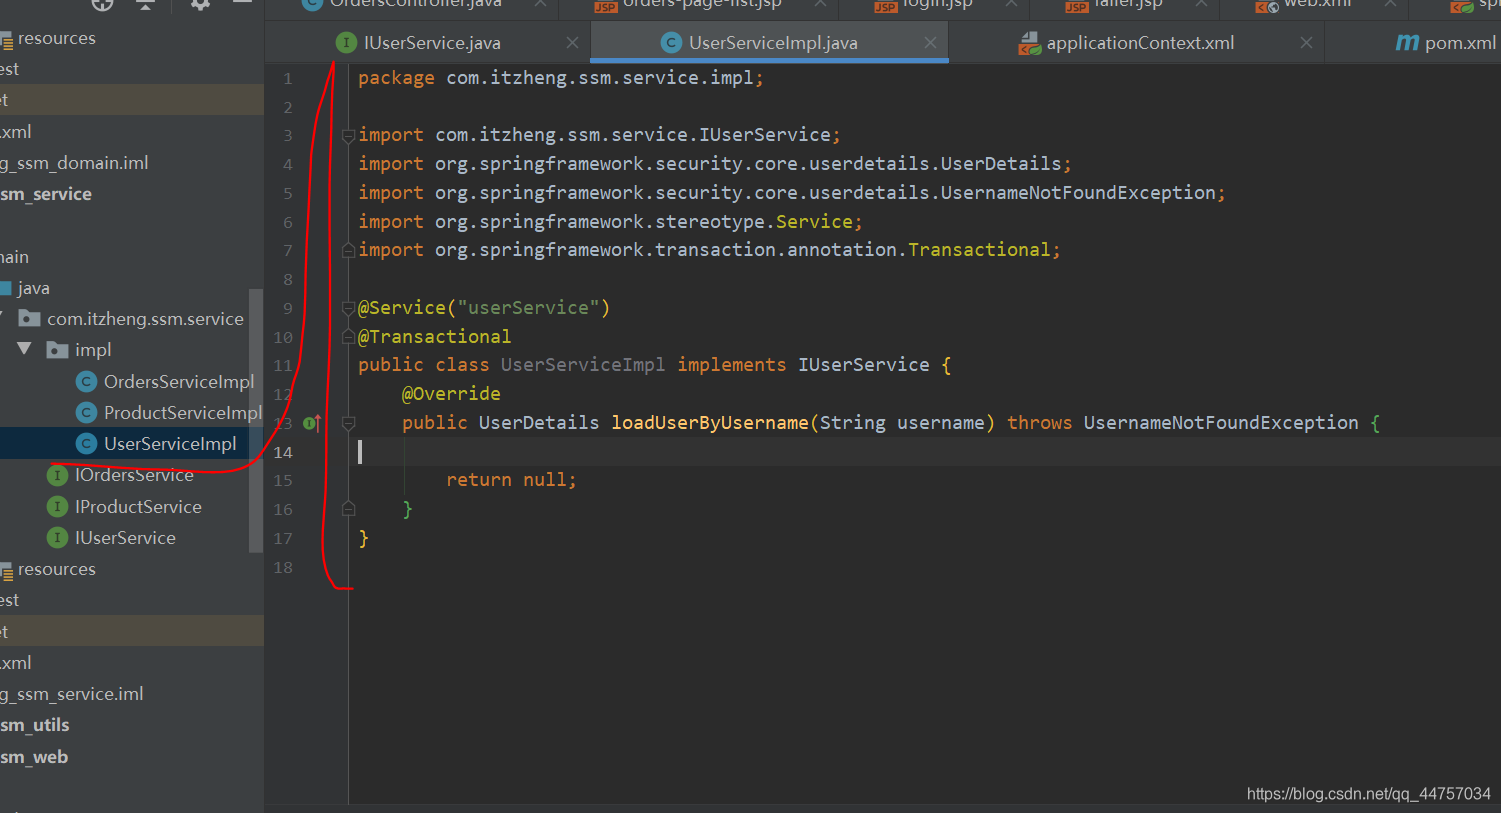
Task: Toggle the method end fold marker on line 16
Action: [348, 509]
